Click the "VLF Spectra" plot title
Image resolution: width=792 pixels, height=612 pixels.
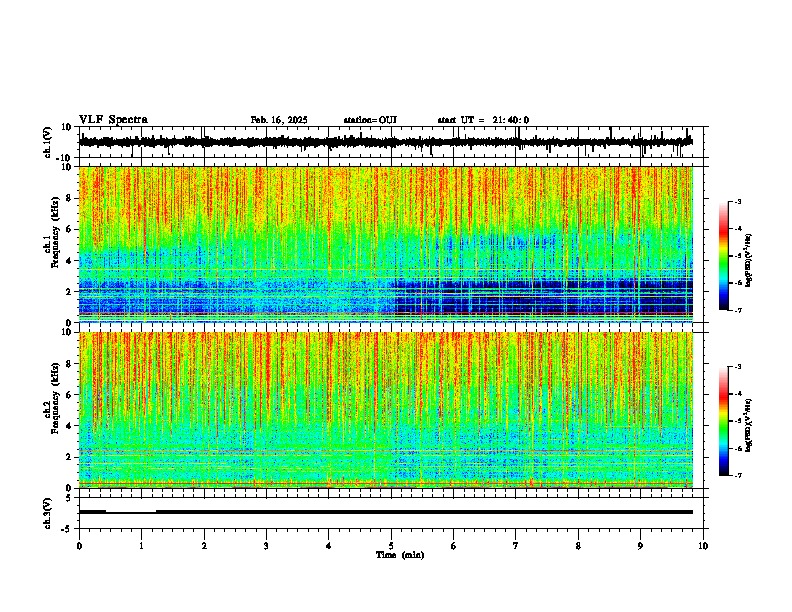[x=113, y=120]
